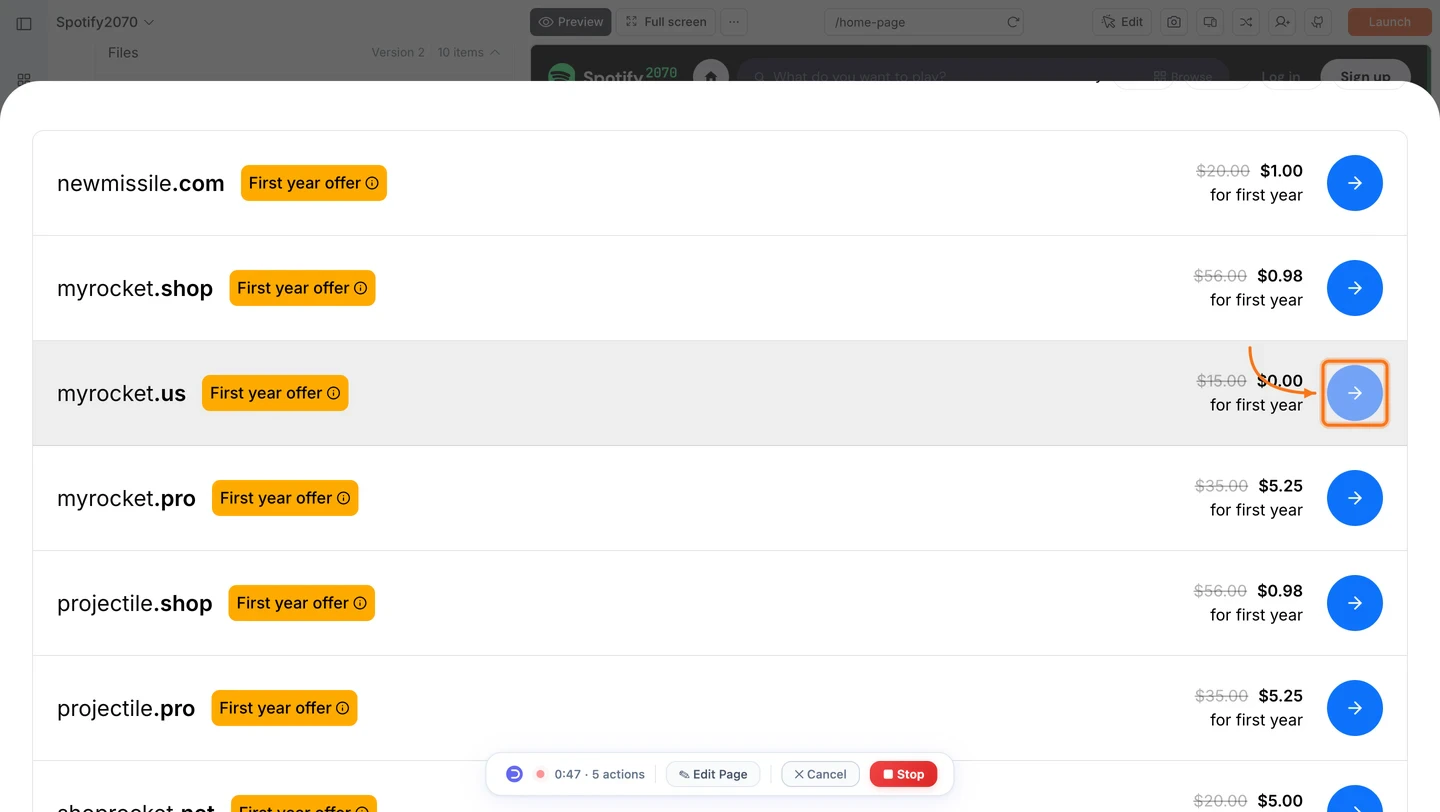Click Edit Page in the bottom bar
Screen dimensions: 1440x812
(x=712, y=773)
